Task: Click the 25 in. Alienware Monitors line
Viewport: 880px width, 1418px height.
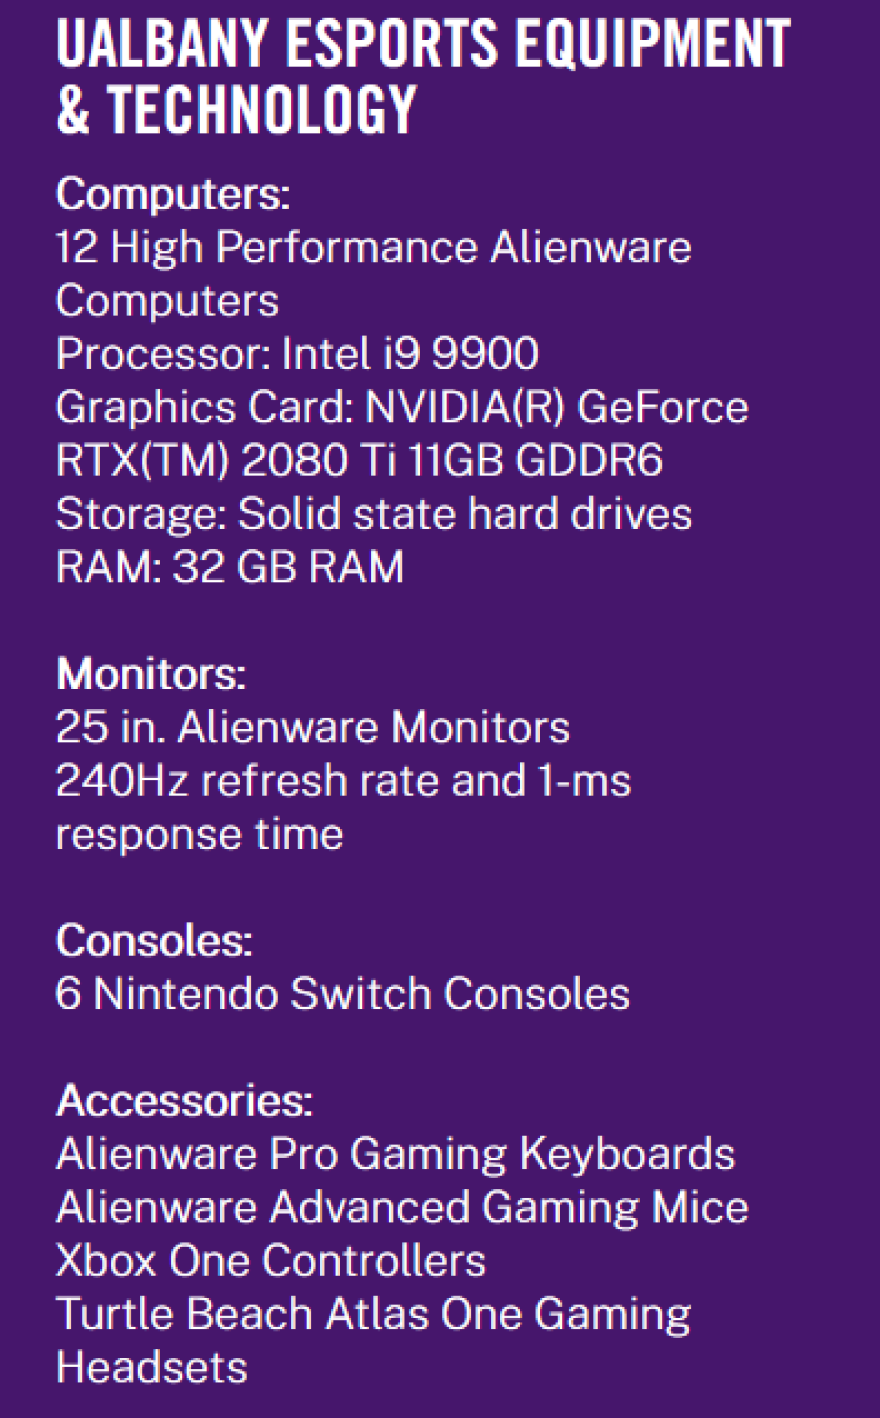Action: [x=313, y=727]
